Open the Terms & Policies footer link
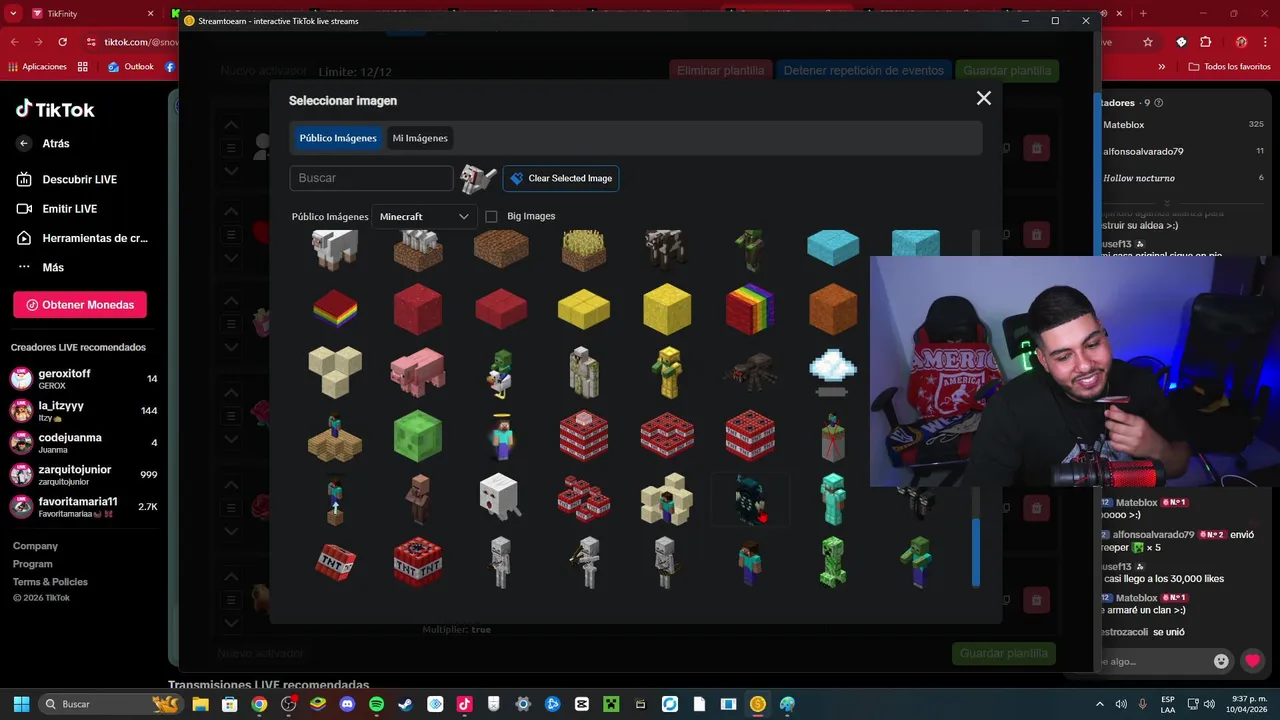 50,582
